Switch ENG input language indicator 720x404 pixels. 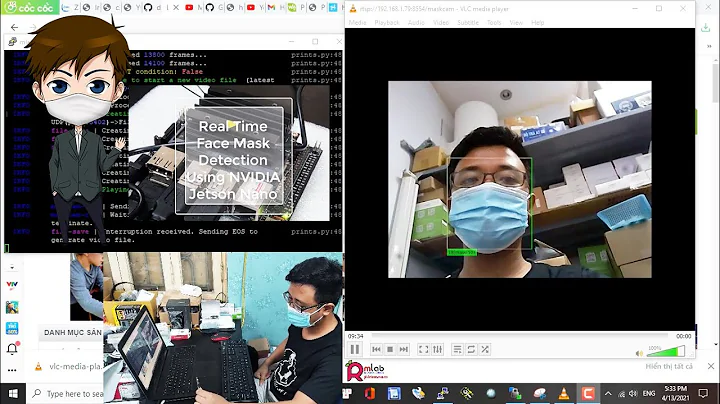coord(649,393)
